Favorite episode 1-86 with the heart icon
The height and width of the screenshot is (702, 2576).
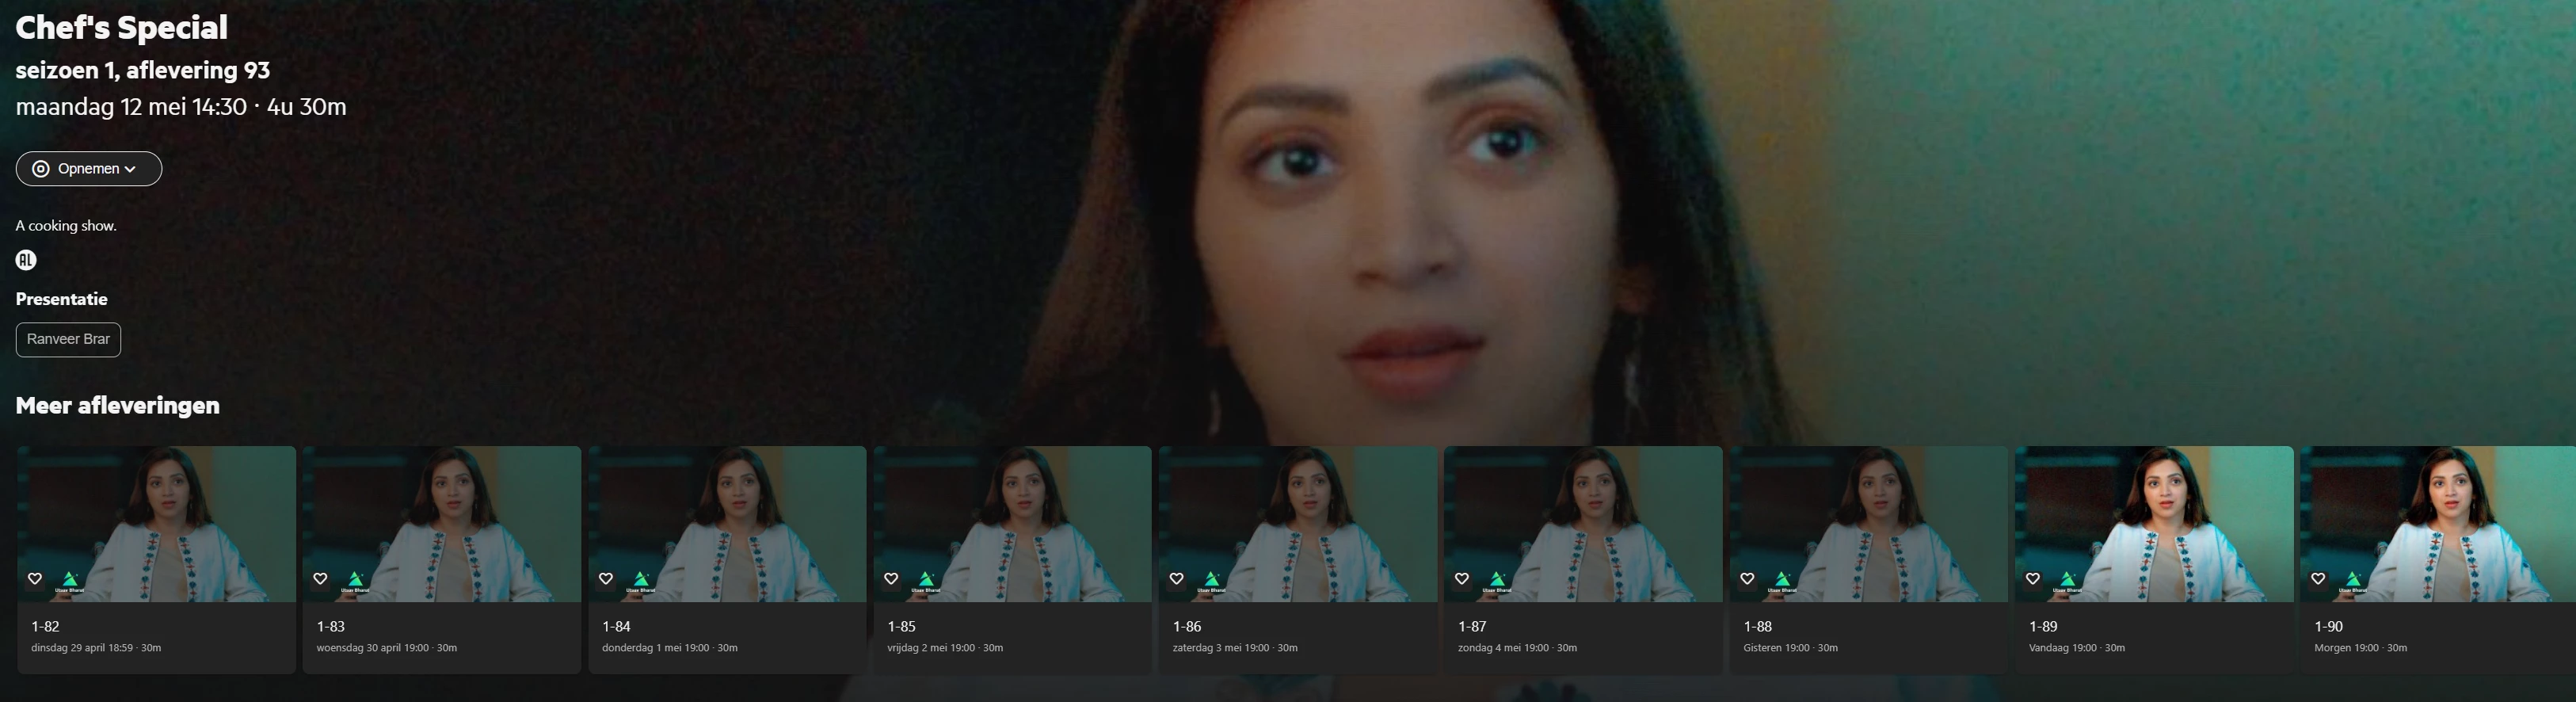click(1177, 579)
